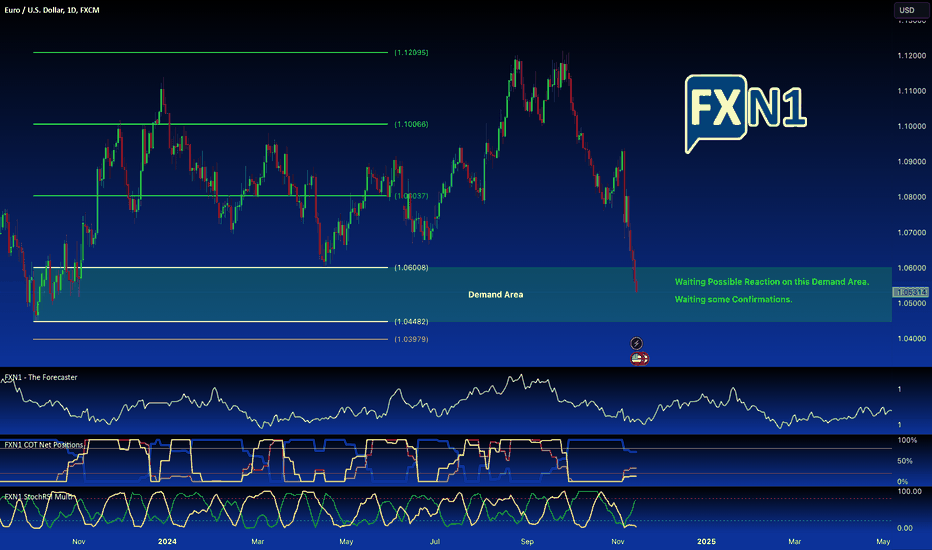932x550 pixels.
Task: Select 'Waiting some Confirmations.' annotation text
Action: (x=733, y=299)
